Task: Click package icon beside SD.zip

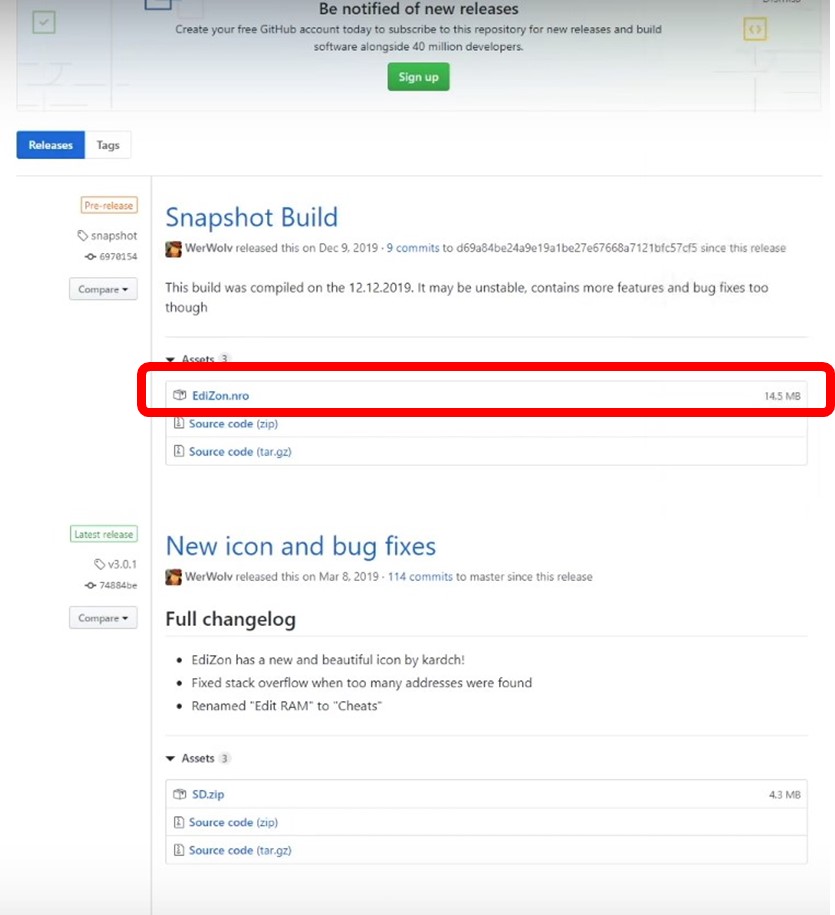Action: [180, 794]
